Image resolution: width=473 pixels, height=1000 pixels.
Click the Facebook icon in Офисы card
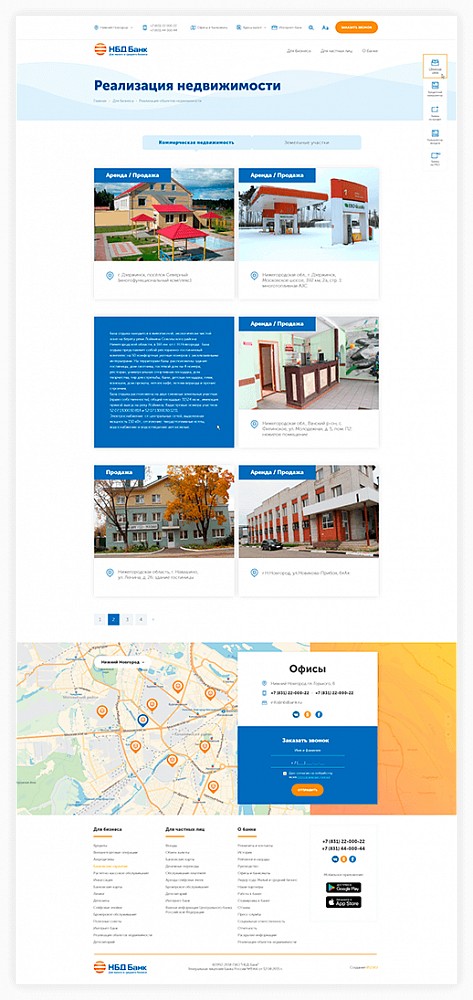coord(319,714)
